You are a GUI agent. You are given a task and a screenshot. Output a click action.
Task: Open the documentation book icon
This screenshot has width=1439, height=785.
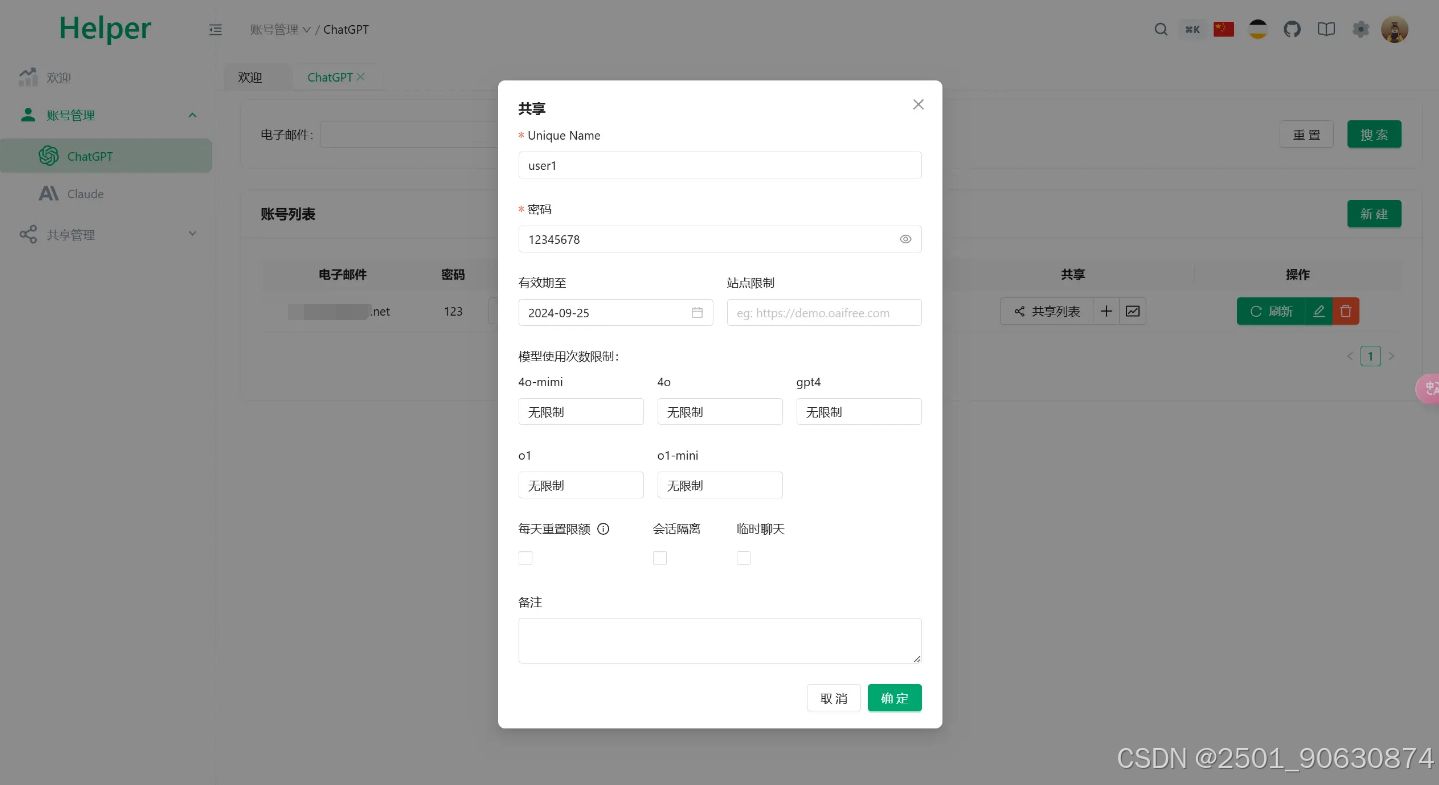[1326, 29]
